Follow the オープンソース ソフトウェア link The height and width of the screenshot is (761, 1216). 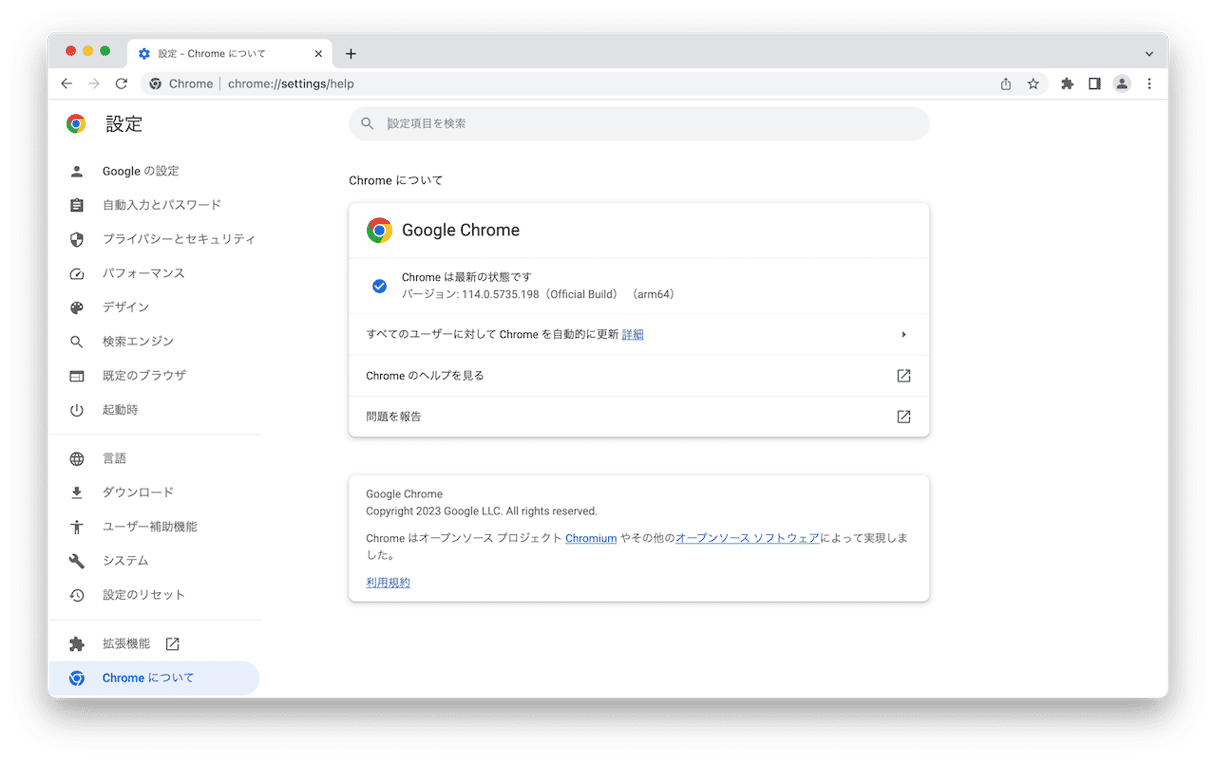click(x=747, y=538)
